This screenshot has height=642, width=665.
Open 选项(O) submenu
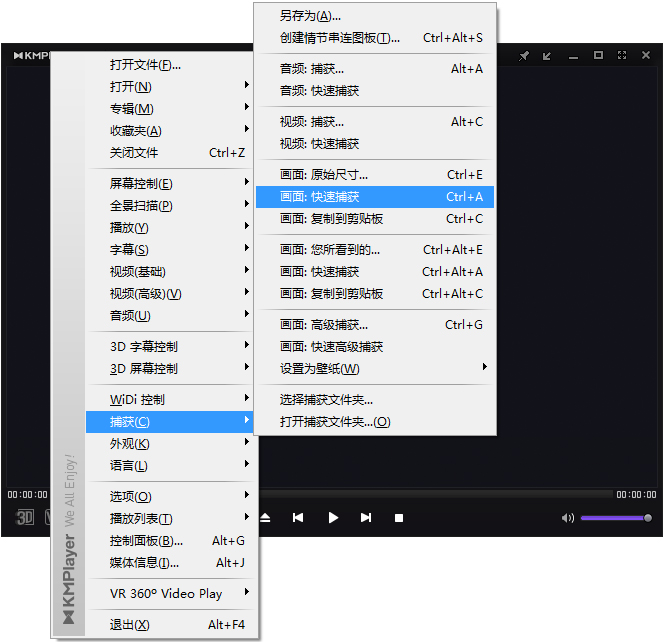coord(170,497)
